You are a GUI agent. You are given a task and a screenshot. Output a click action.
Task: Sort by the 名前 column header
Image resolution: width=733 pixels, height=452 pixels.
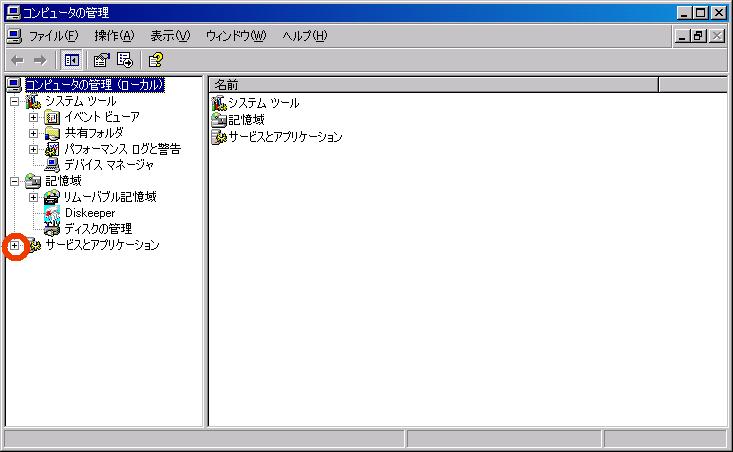tap(434, 85)
